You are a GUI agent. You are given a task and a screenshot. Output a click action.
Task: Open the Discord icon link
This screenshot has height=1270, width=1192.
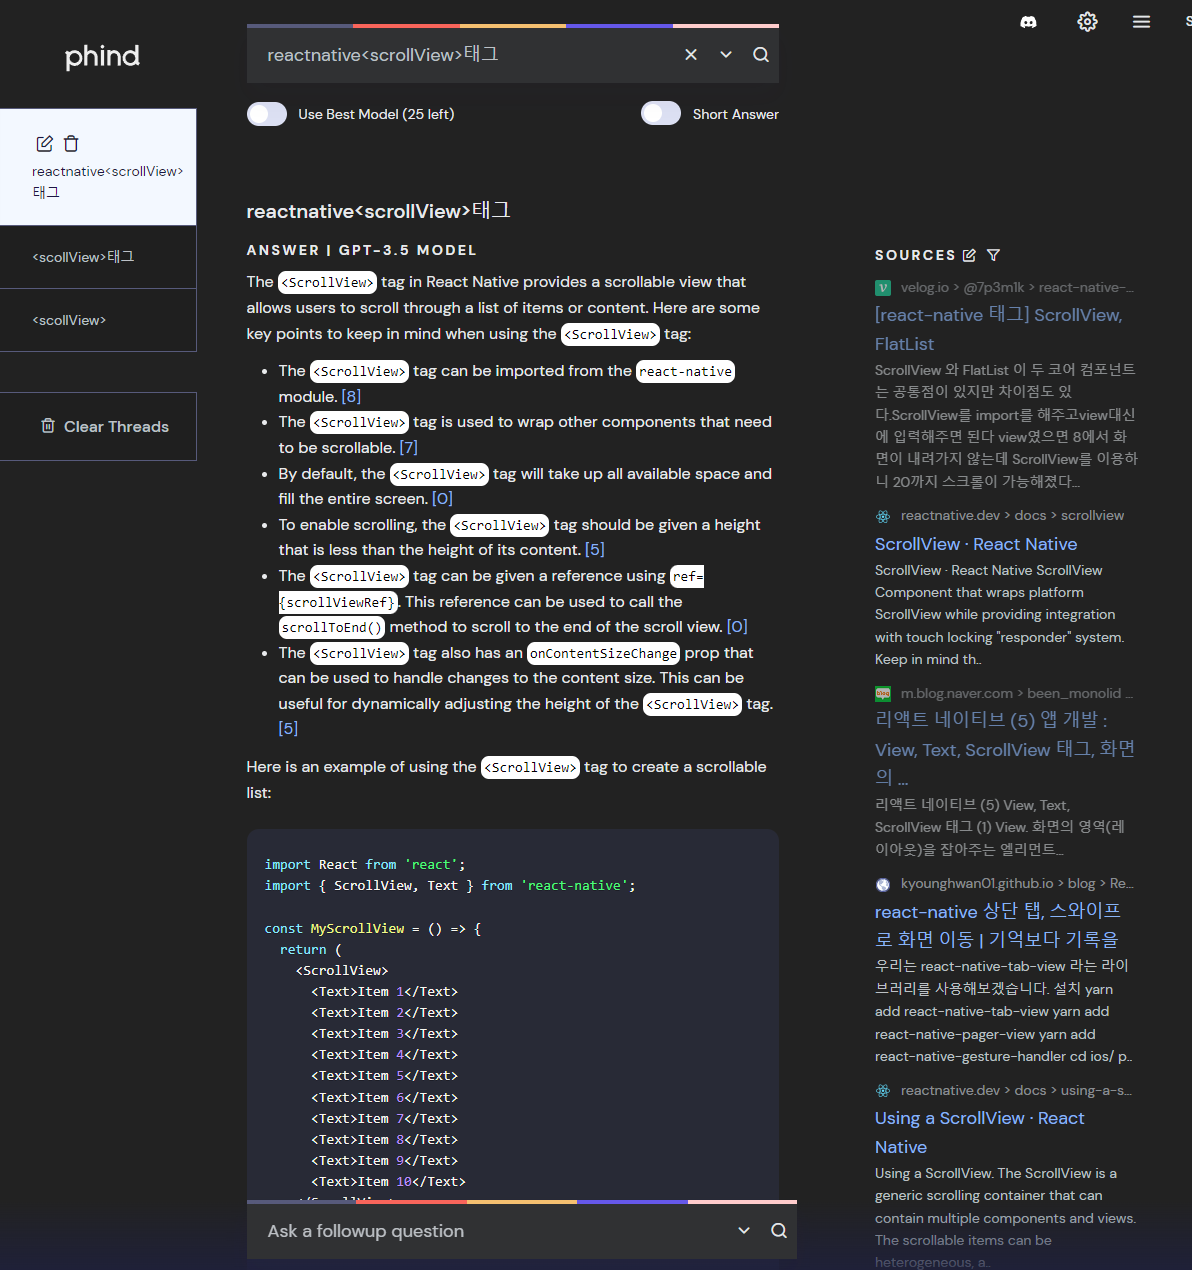[1028, 22]
